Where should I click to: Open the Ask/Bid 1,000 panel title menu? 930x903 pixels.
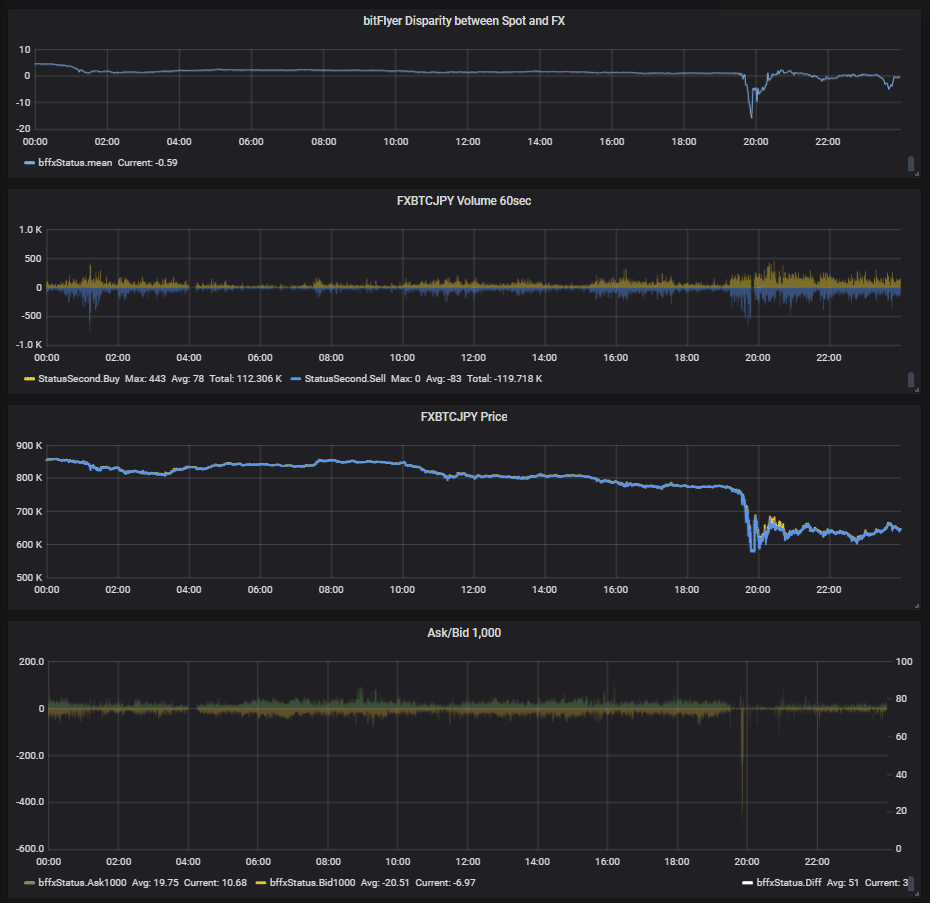pos(464,633)
